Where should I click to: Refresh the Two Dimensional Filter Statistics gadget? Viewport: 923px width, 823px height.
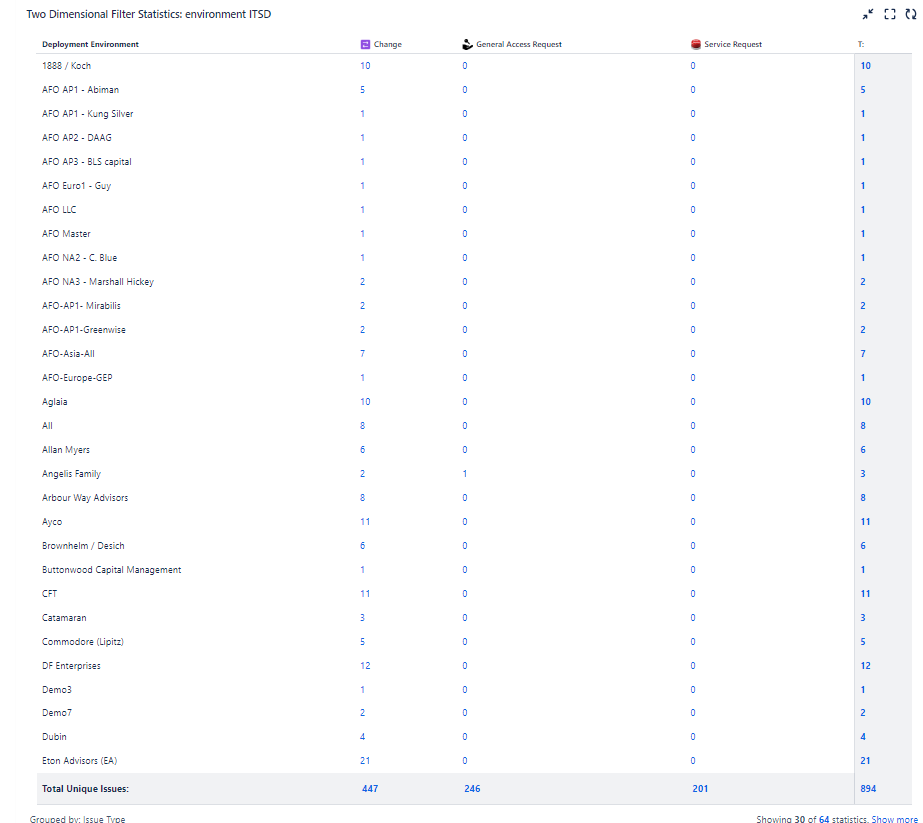(909, 14)
